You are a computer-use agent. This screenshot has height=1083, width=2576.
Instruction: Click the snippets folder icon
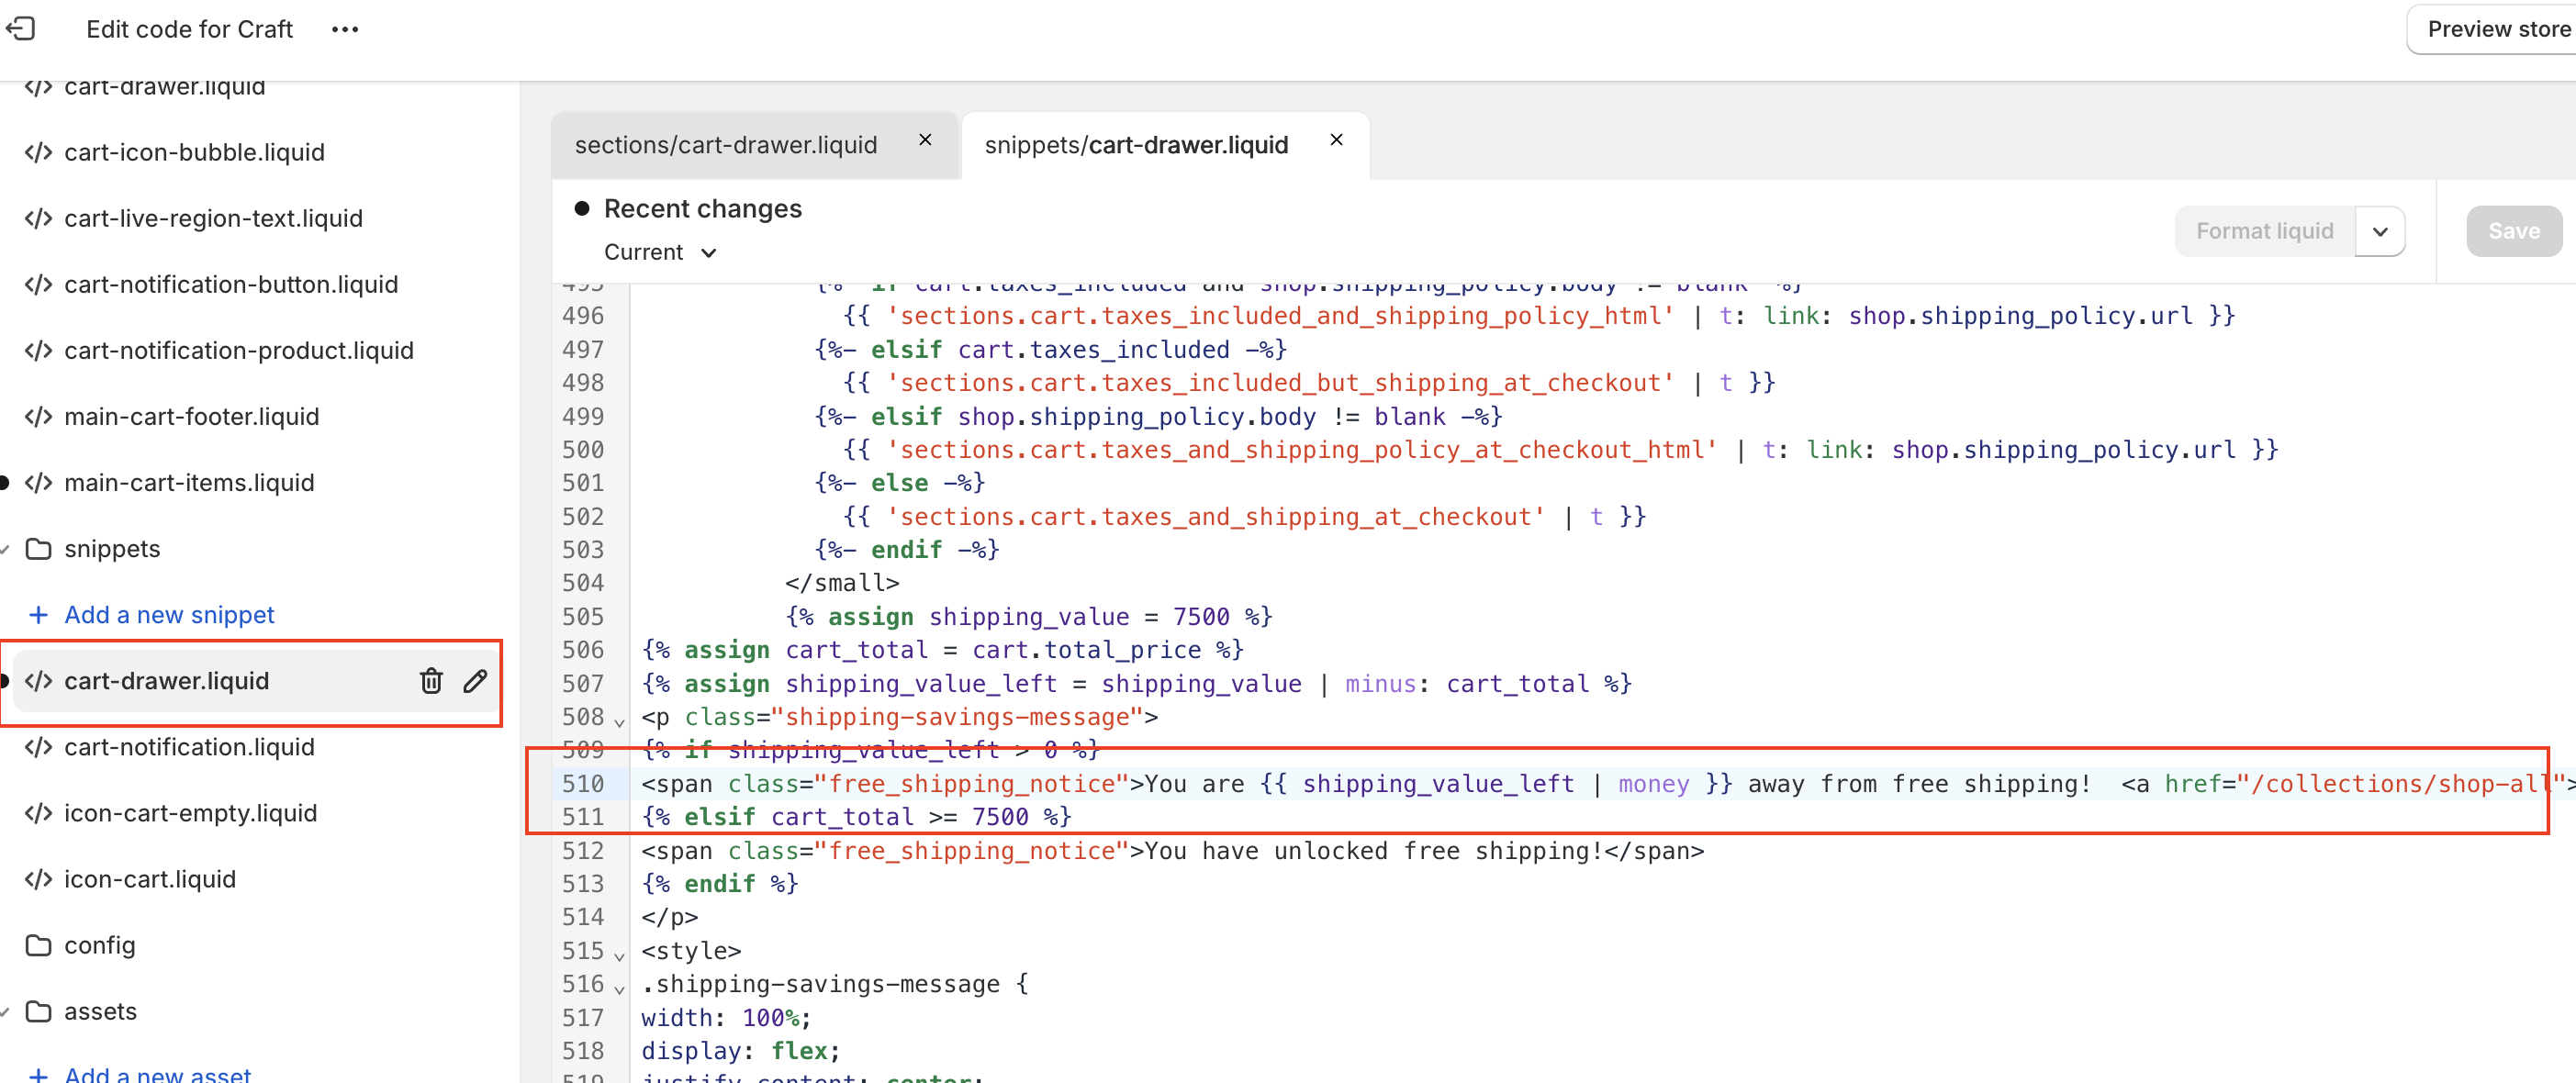38,548
